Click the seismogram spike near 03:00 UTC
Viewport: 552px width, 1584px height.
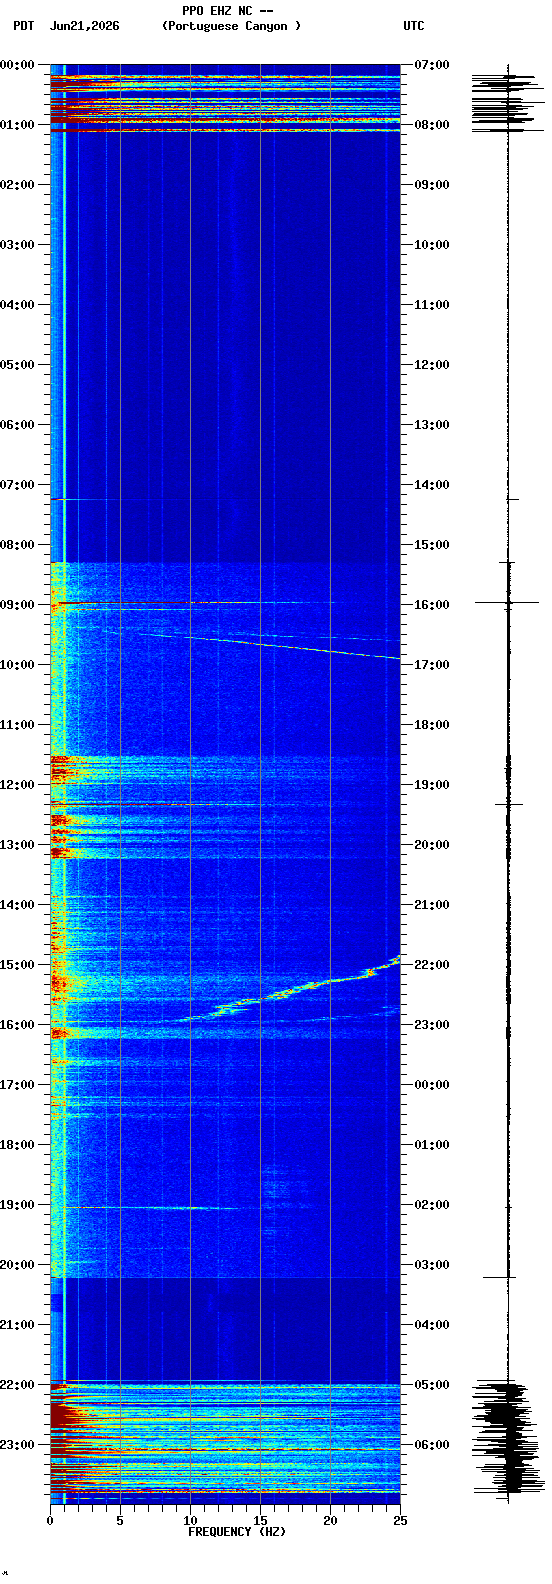pyautogui.click(x=499, y=1277)
